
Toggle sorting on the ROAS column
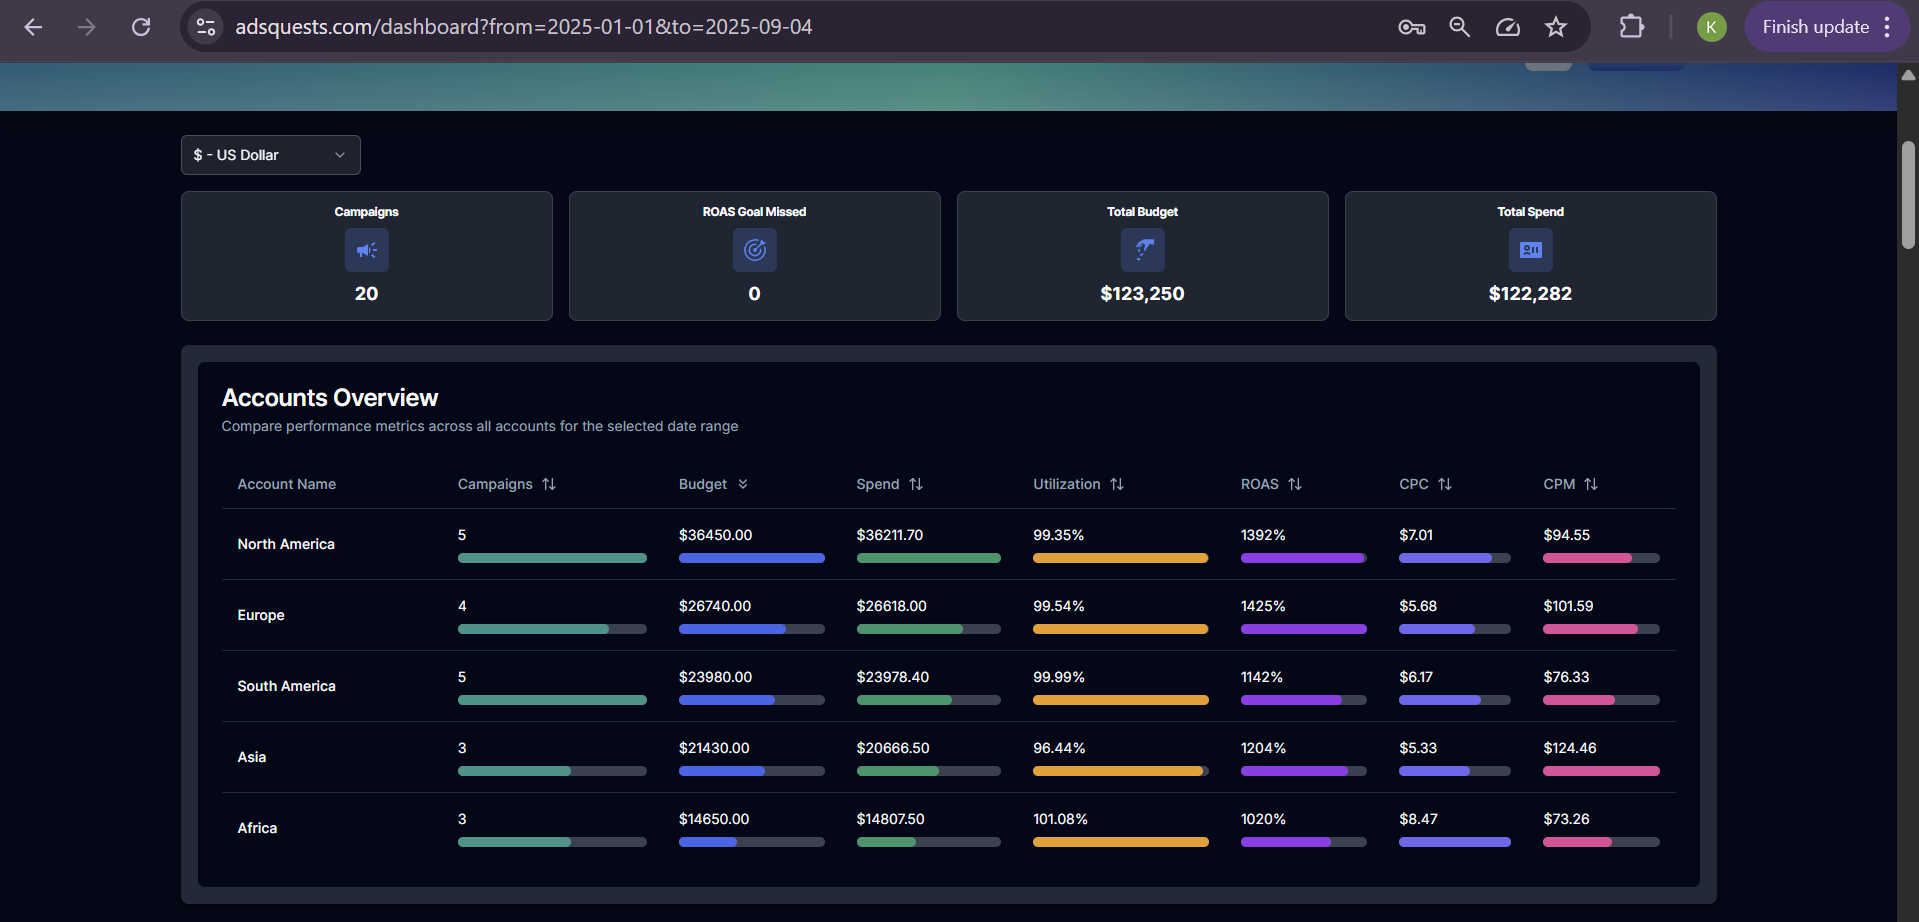(x=1296, y=484)
